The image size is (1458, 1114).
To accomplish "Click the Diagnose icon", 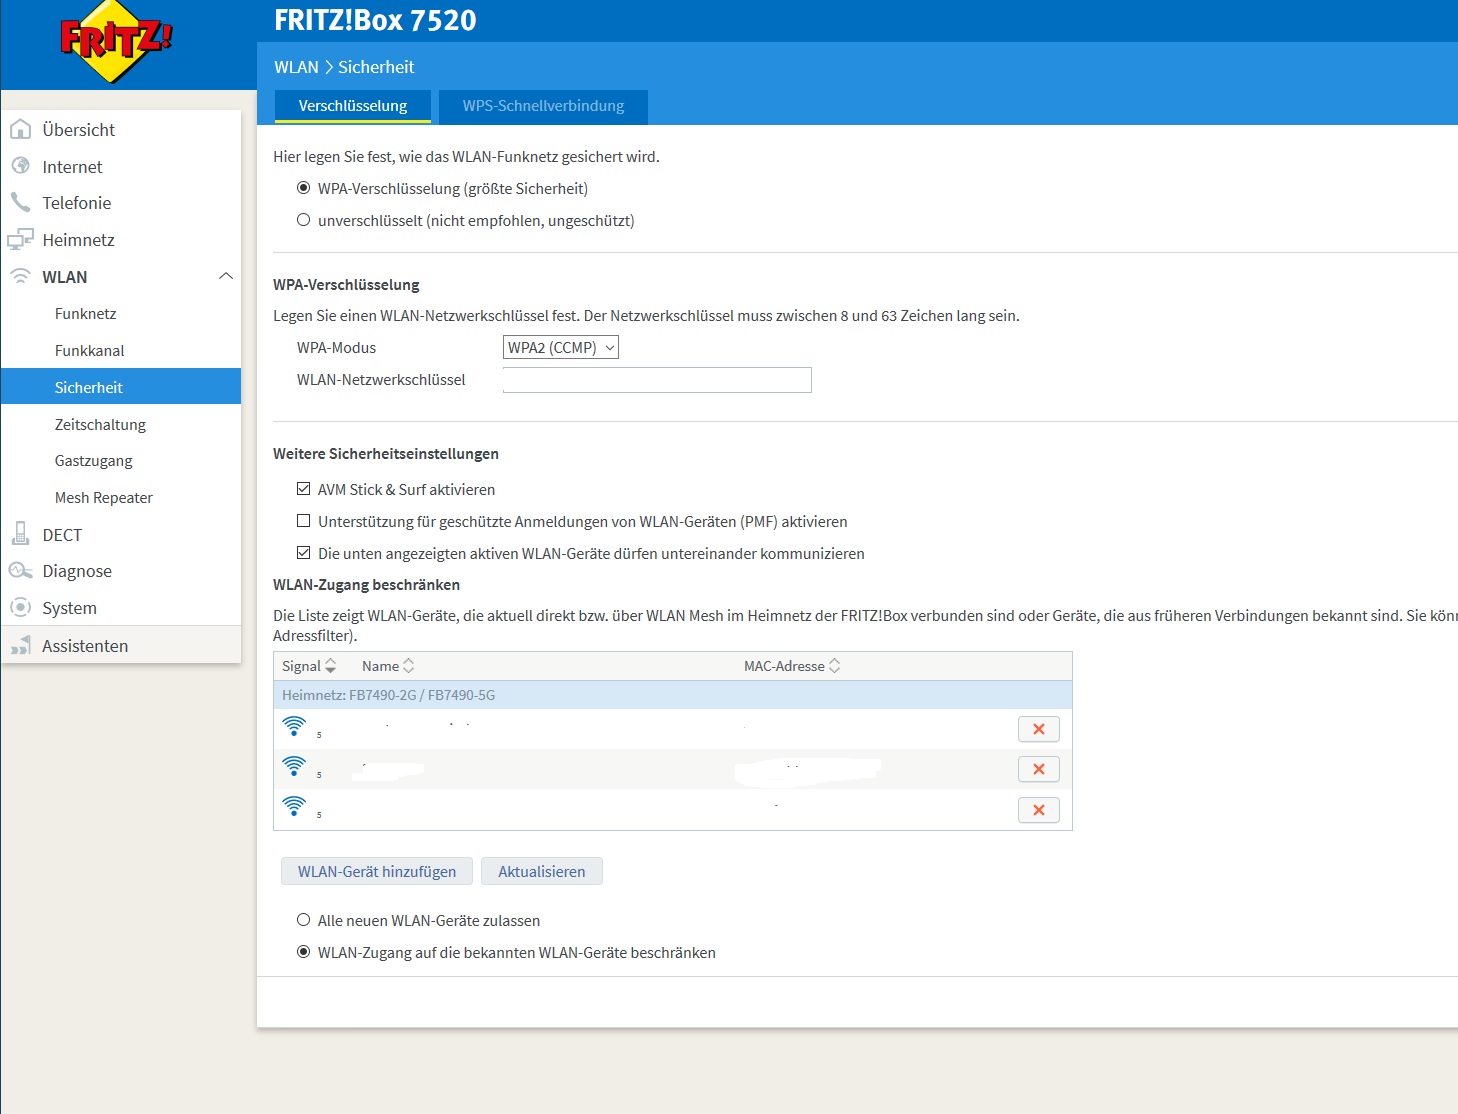I will 20,570.
